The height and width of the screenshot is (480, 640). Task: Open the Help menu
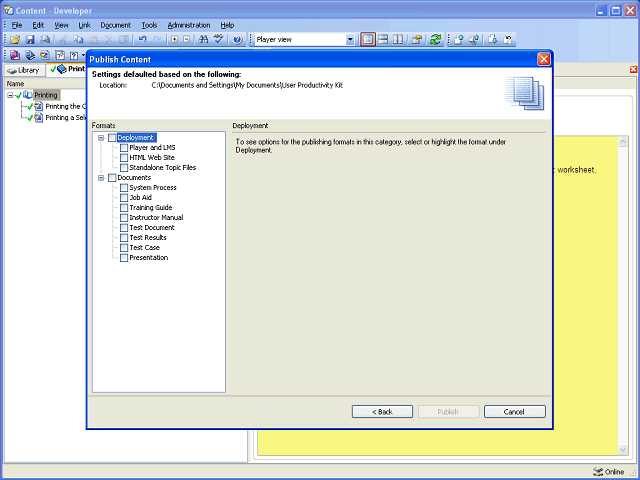click(x=227, y=25)
